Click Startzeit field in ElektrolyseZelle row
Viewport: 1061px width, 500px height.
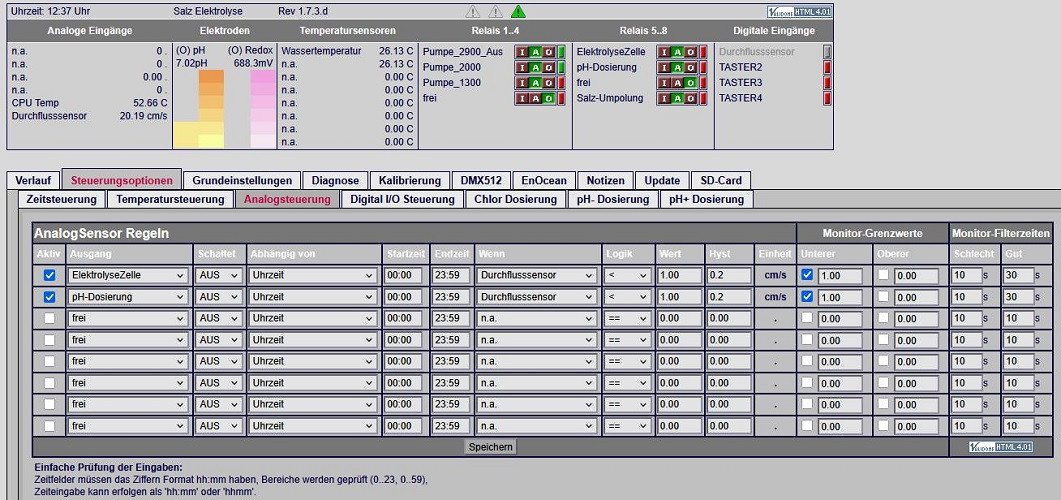tap(403, 276)
